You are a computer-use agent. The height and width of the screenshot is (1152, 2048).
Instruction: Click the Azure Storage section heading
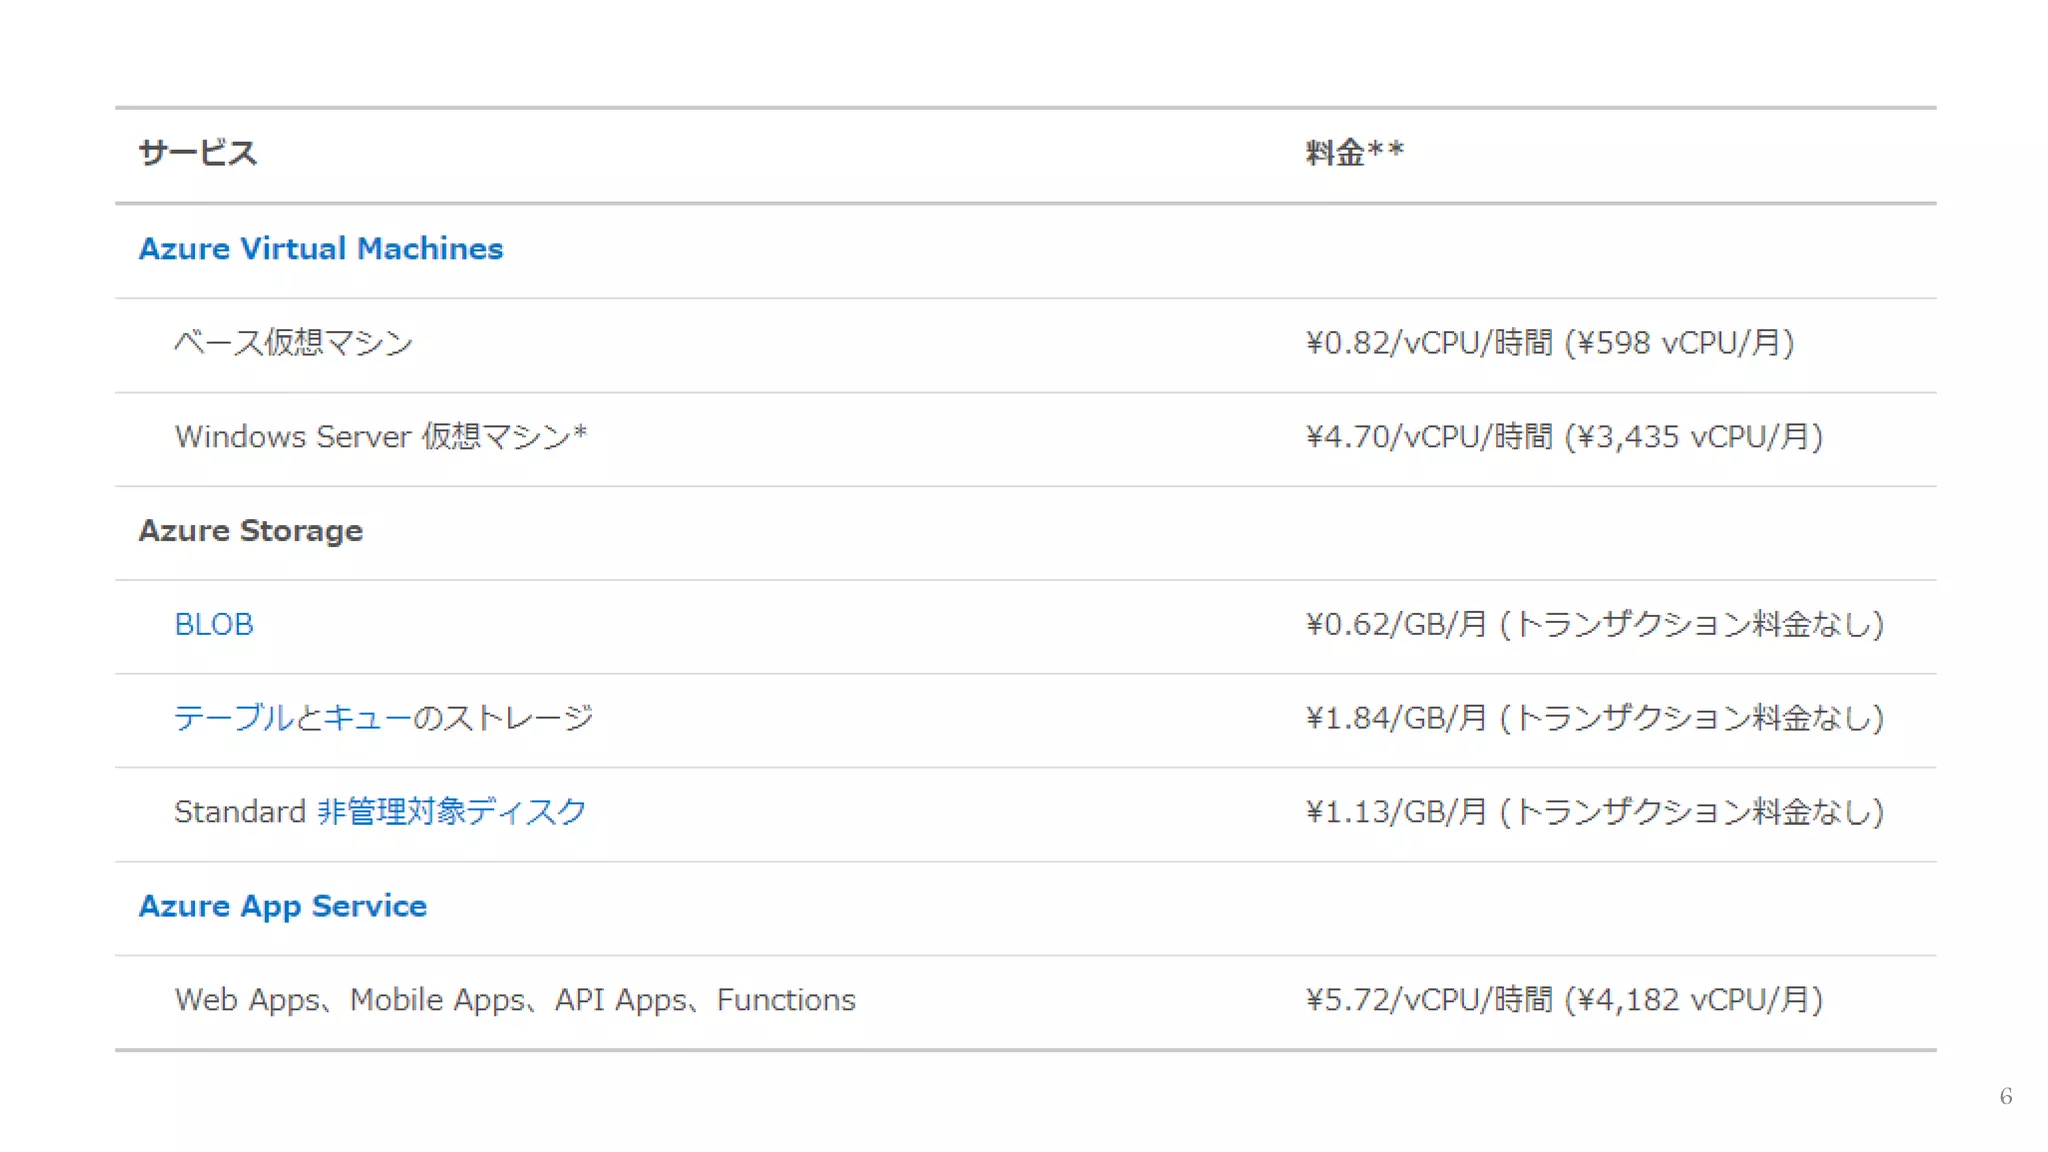pyautogui.click(x=250, y=531)
